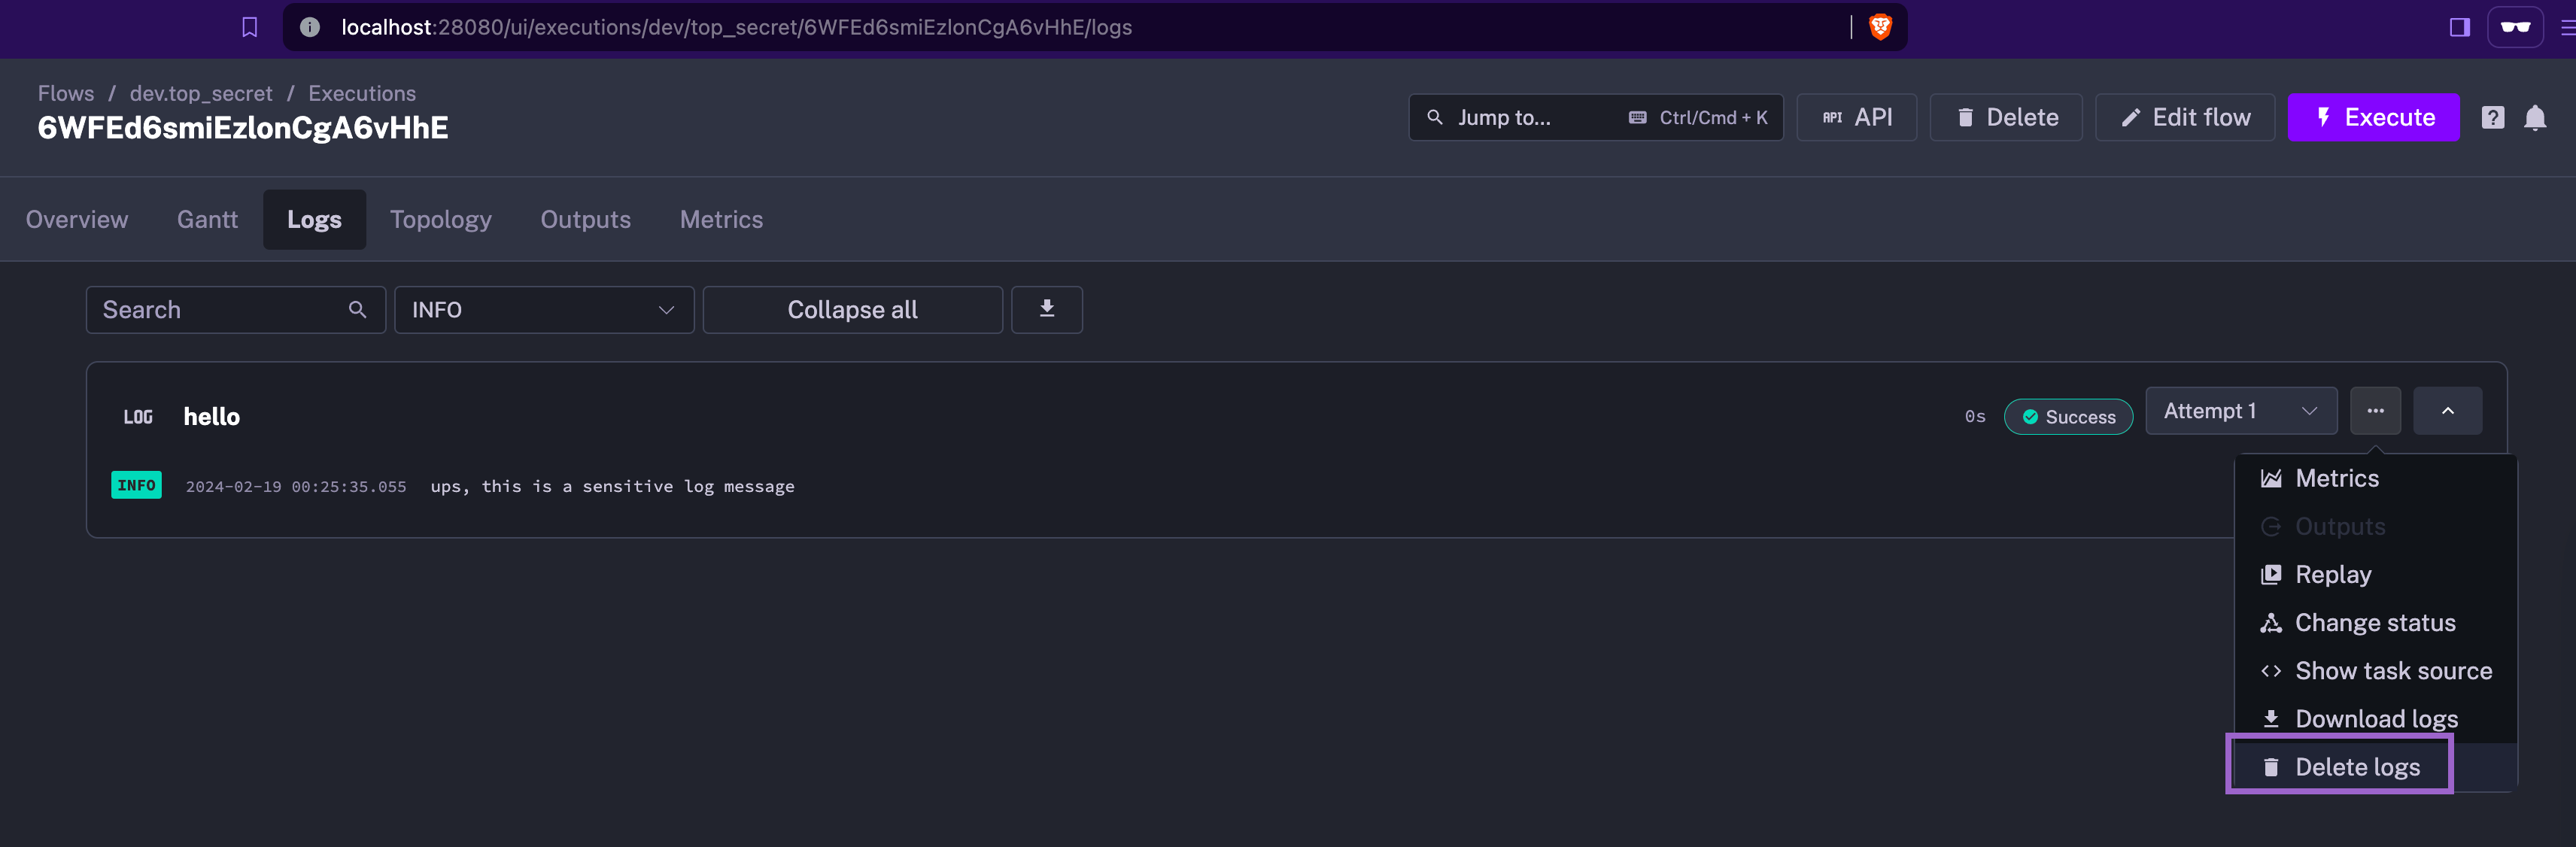
Task: Switch to the Gantt tab
Action: click(x=207, y=219)
